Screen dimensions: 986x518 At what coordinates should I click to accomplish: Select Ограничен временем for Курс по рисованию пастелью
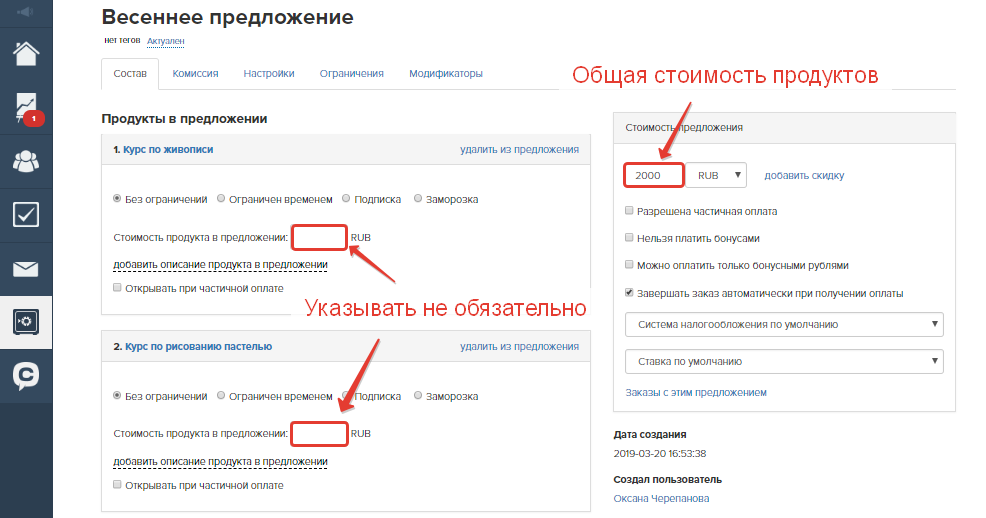[x=221, y=395]
